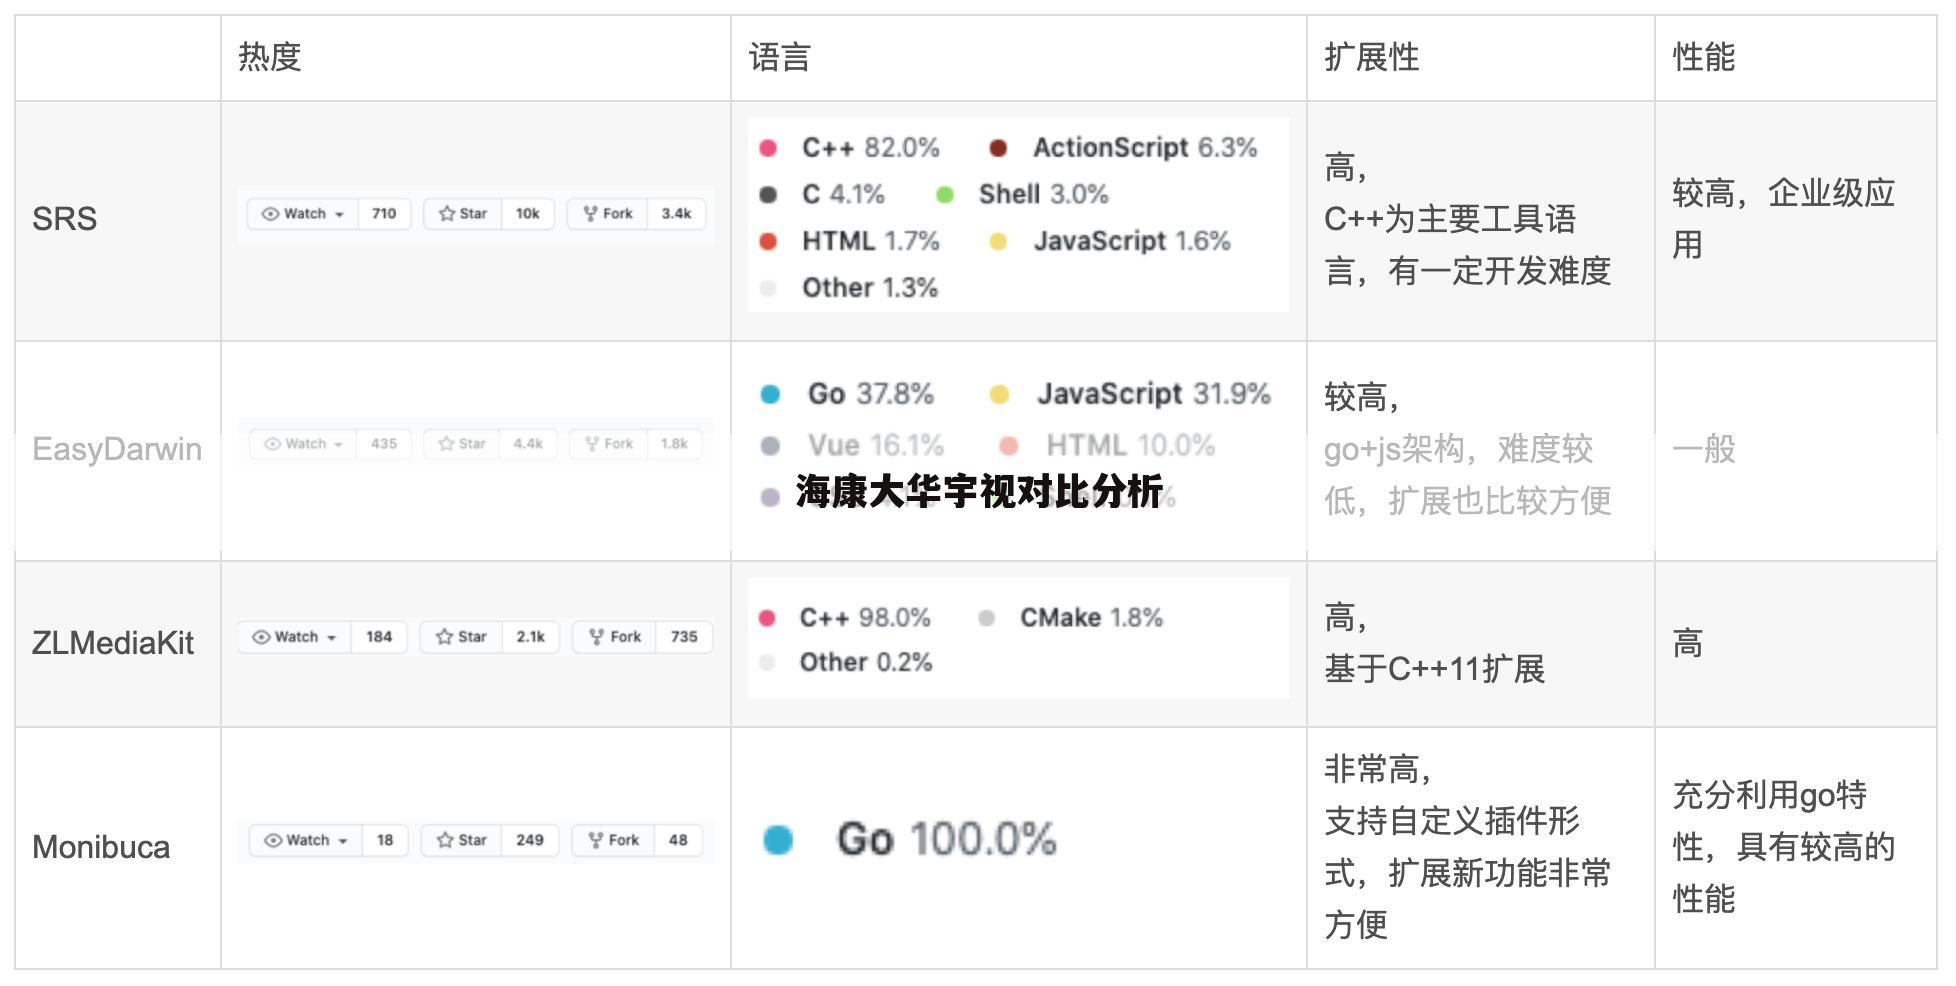Click the dark red ActionScript color dot
The image size is (1956, 986).
pyautogui.click(x=997, y=148)
